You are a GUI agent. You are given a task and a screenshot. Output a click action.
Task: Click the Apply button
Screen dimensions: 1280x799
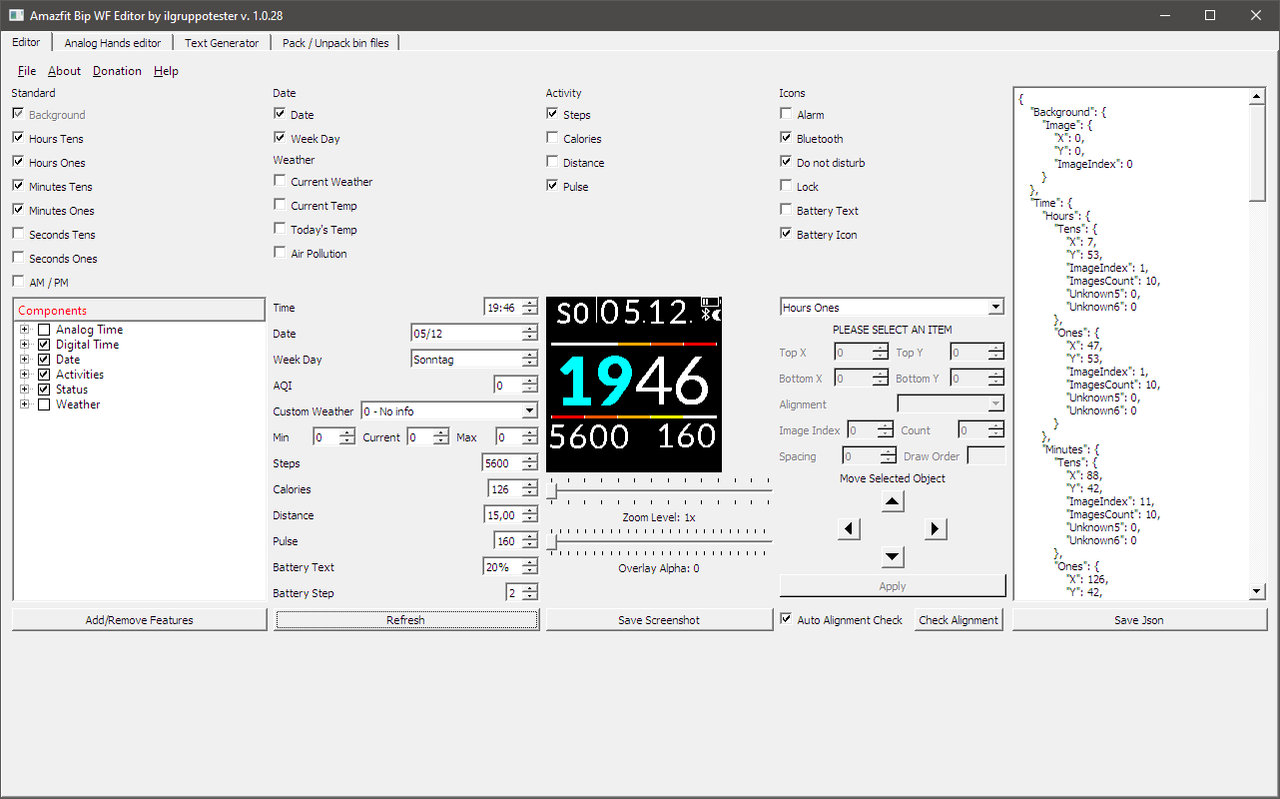(x=892, y=586)
